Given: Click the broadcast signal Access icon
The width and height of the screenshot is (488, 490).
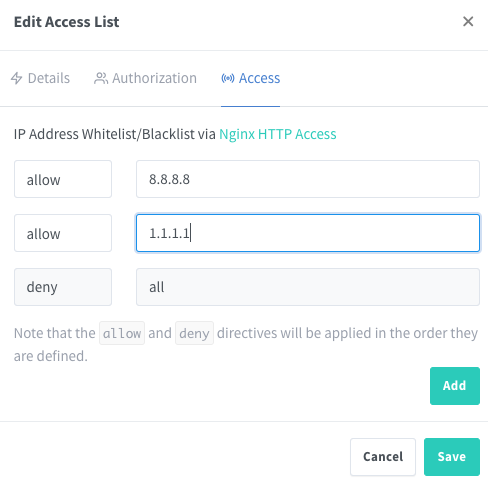Looking at the screenshot, I should (228, 78).
